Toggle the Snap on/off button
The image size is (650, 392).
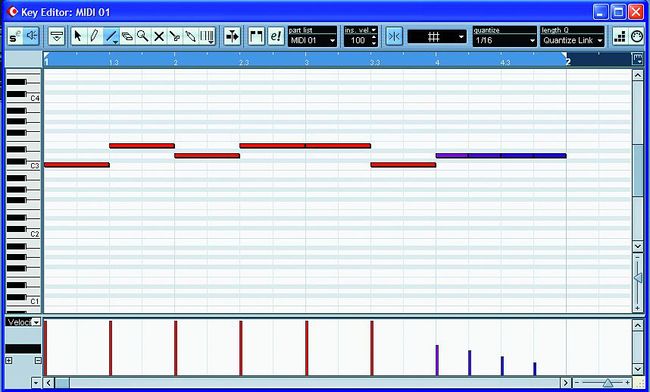tap(394, 36)
